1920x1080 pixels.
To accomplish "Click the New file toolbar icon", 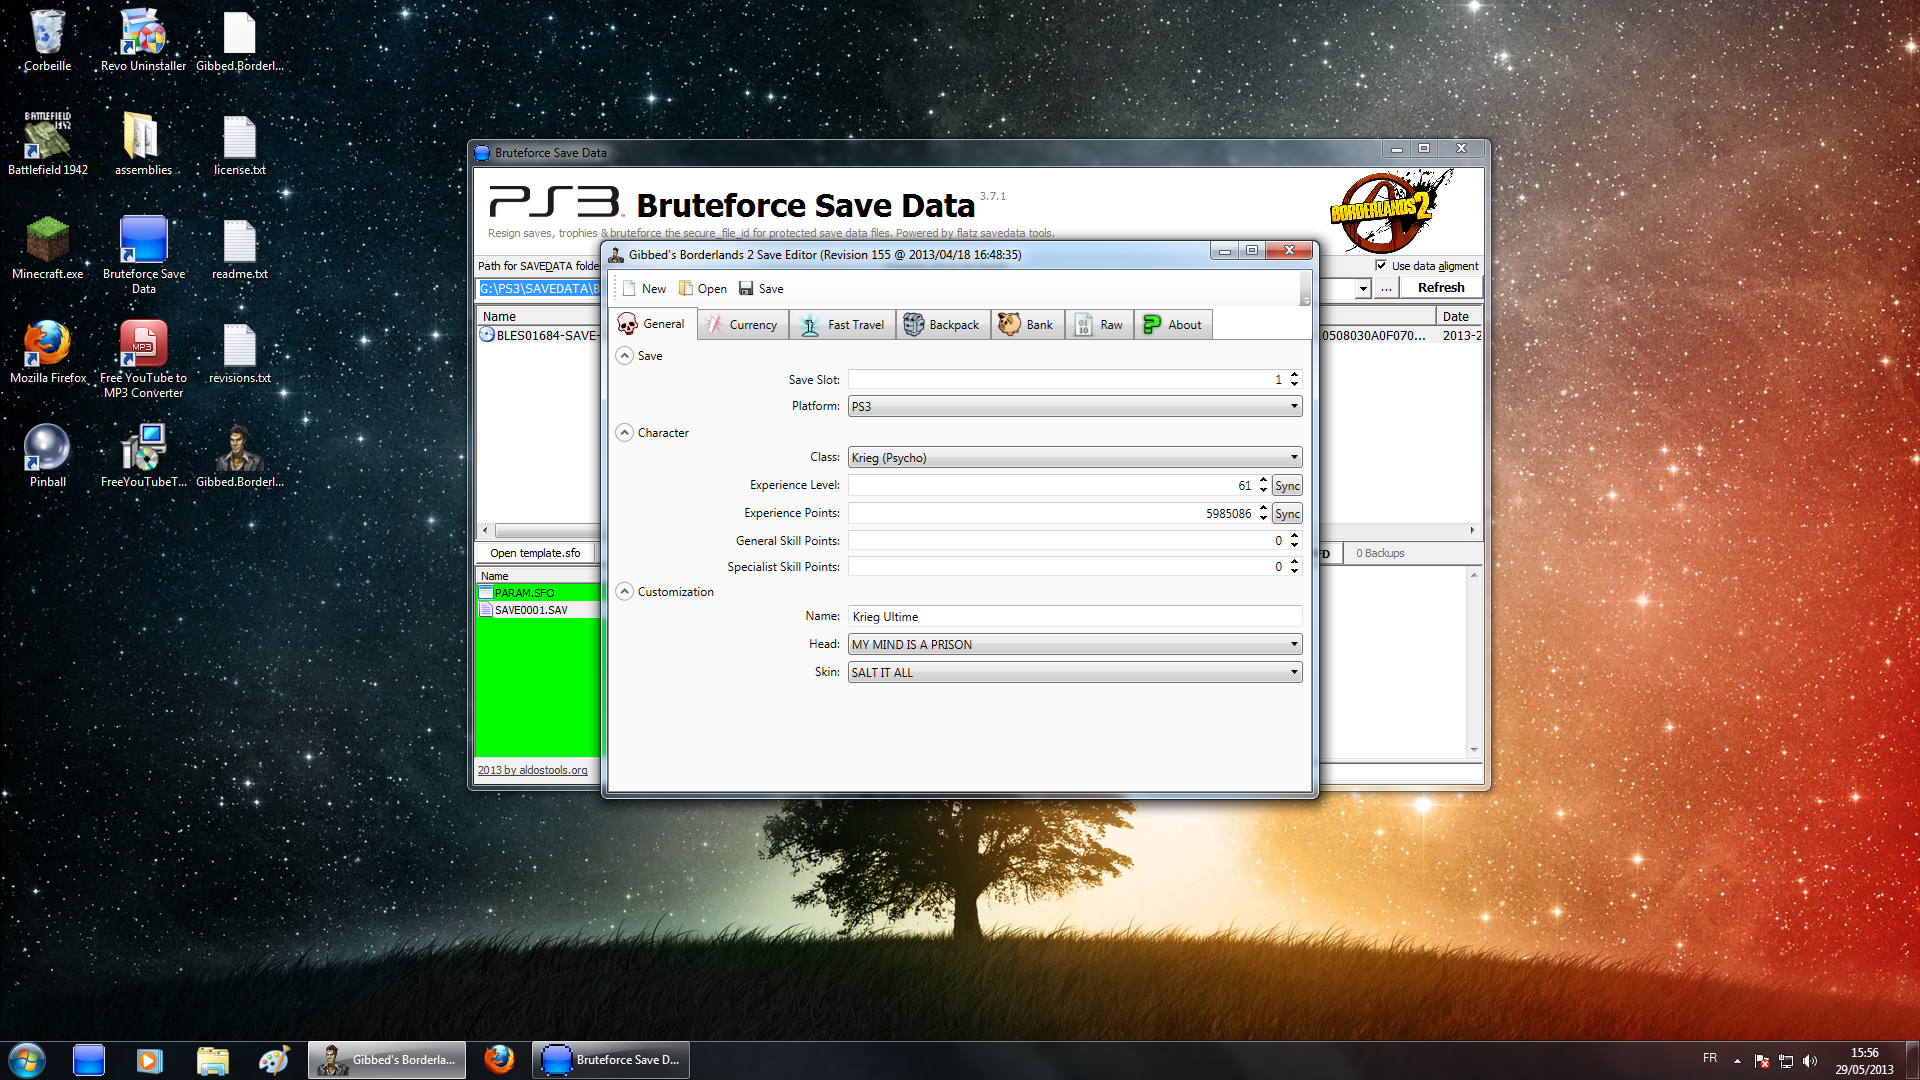I will tap(629, 289).
